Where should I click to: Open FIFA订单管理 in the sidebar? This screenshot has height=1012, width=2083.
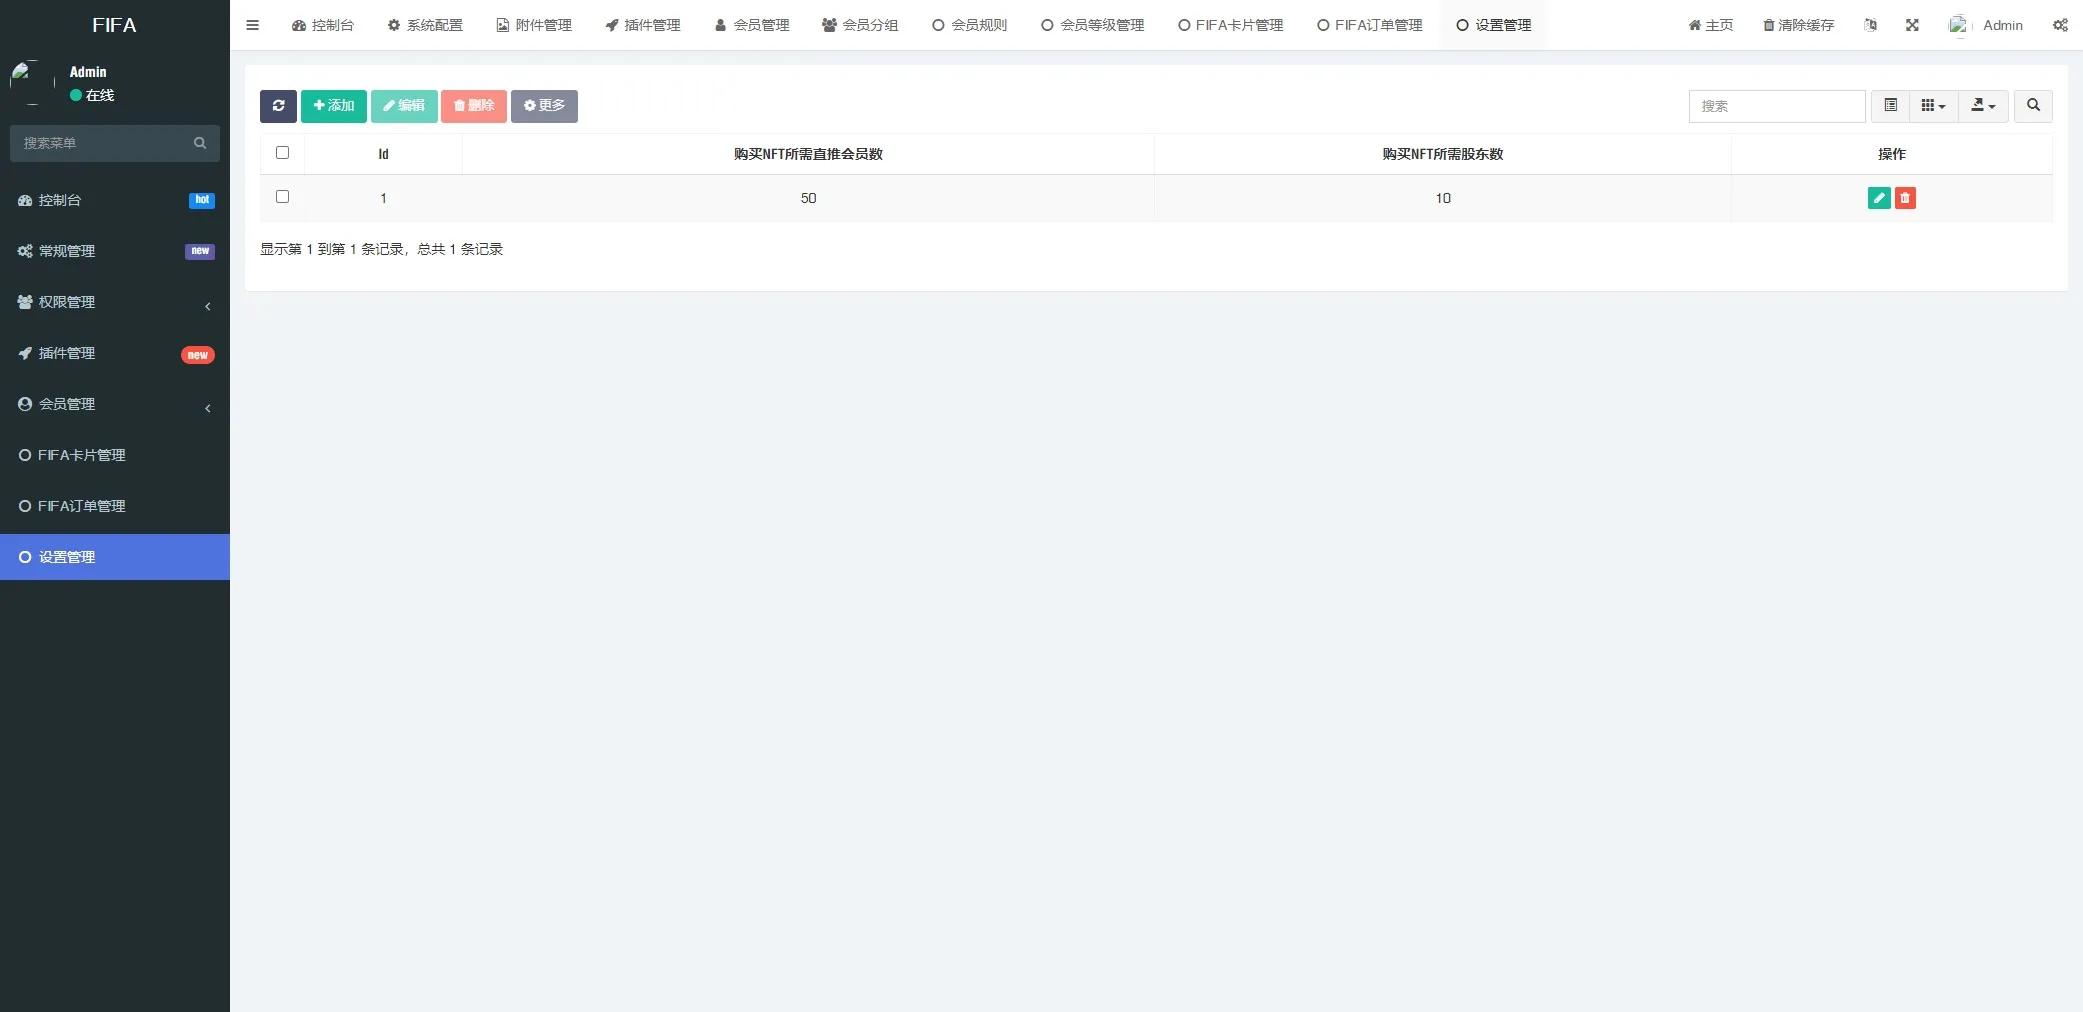[x=115, y=506]
